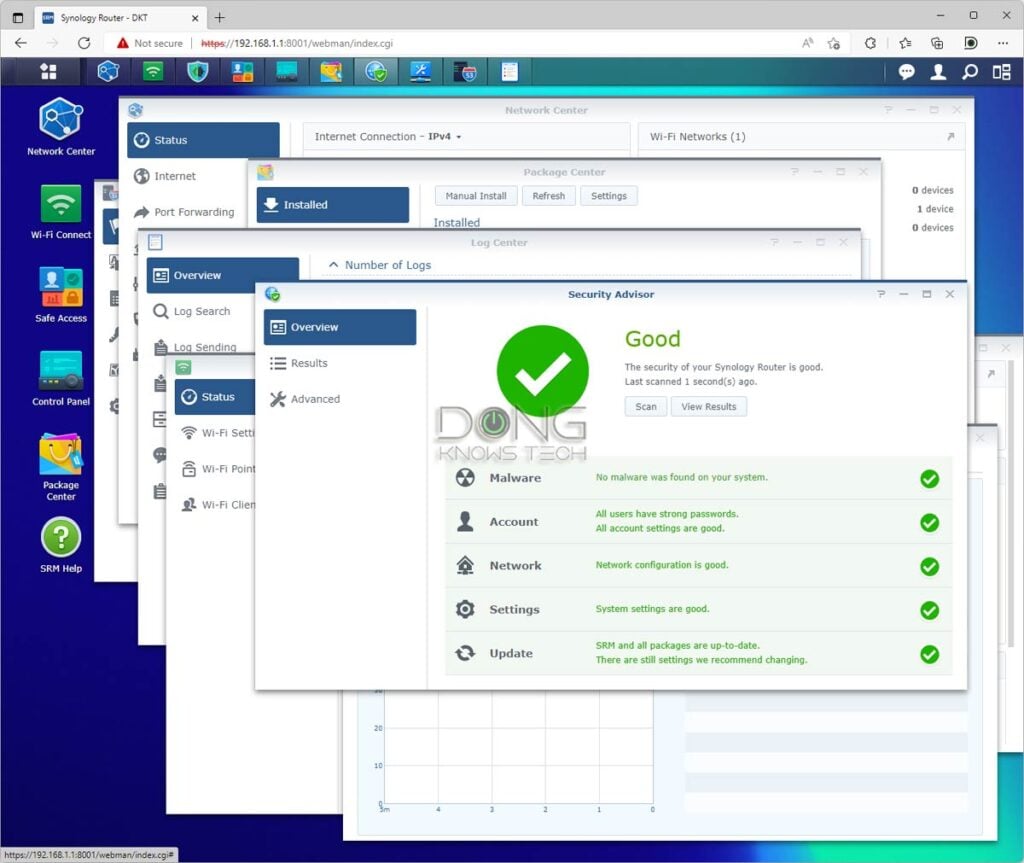Click the Account row in Security Advisor

(698, 521)
